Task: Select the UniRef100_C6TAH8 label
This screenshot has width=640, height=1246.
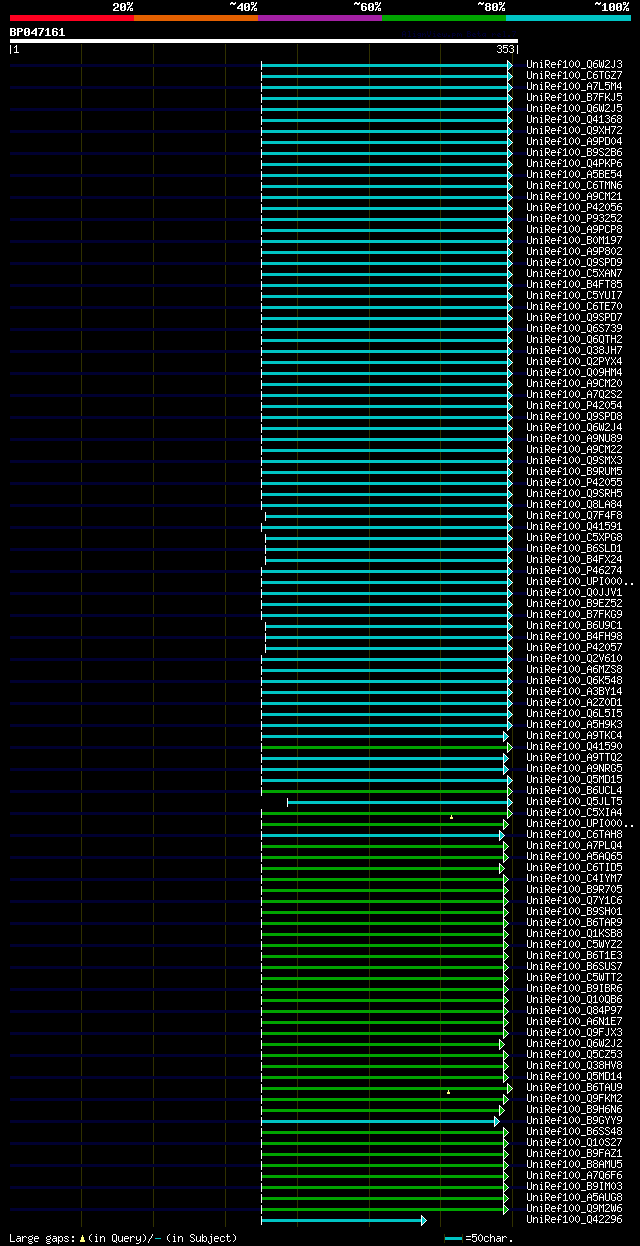Action: [x=574, y=834]
